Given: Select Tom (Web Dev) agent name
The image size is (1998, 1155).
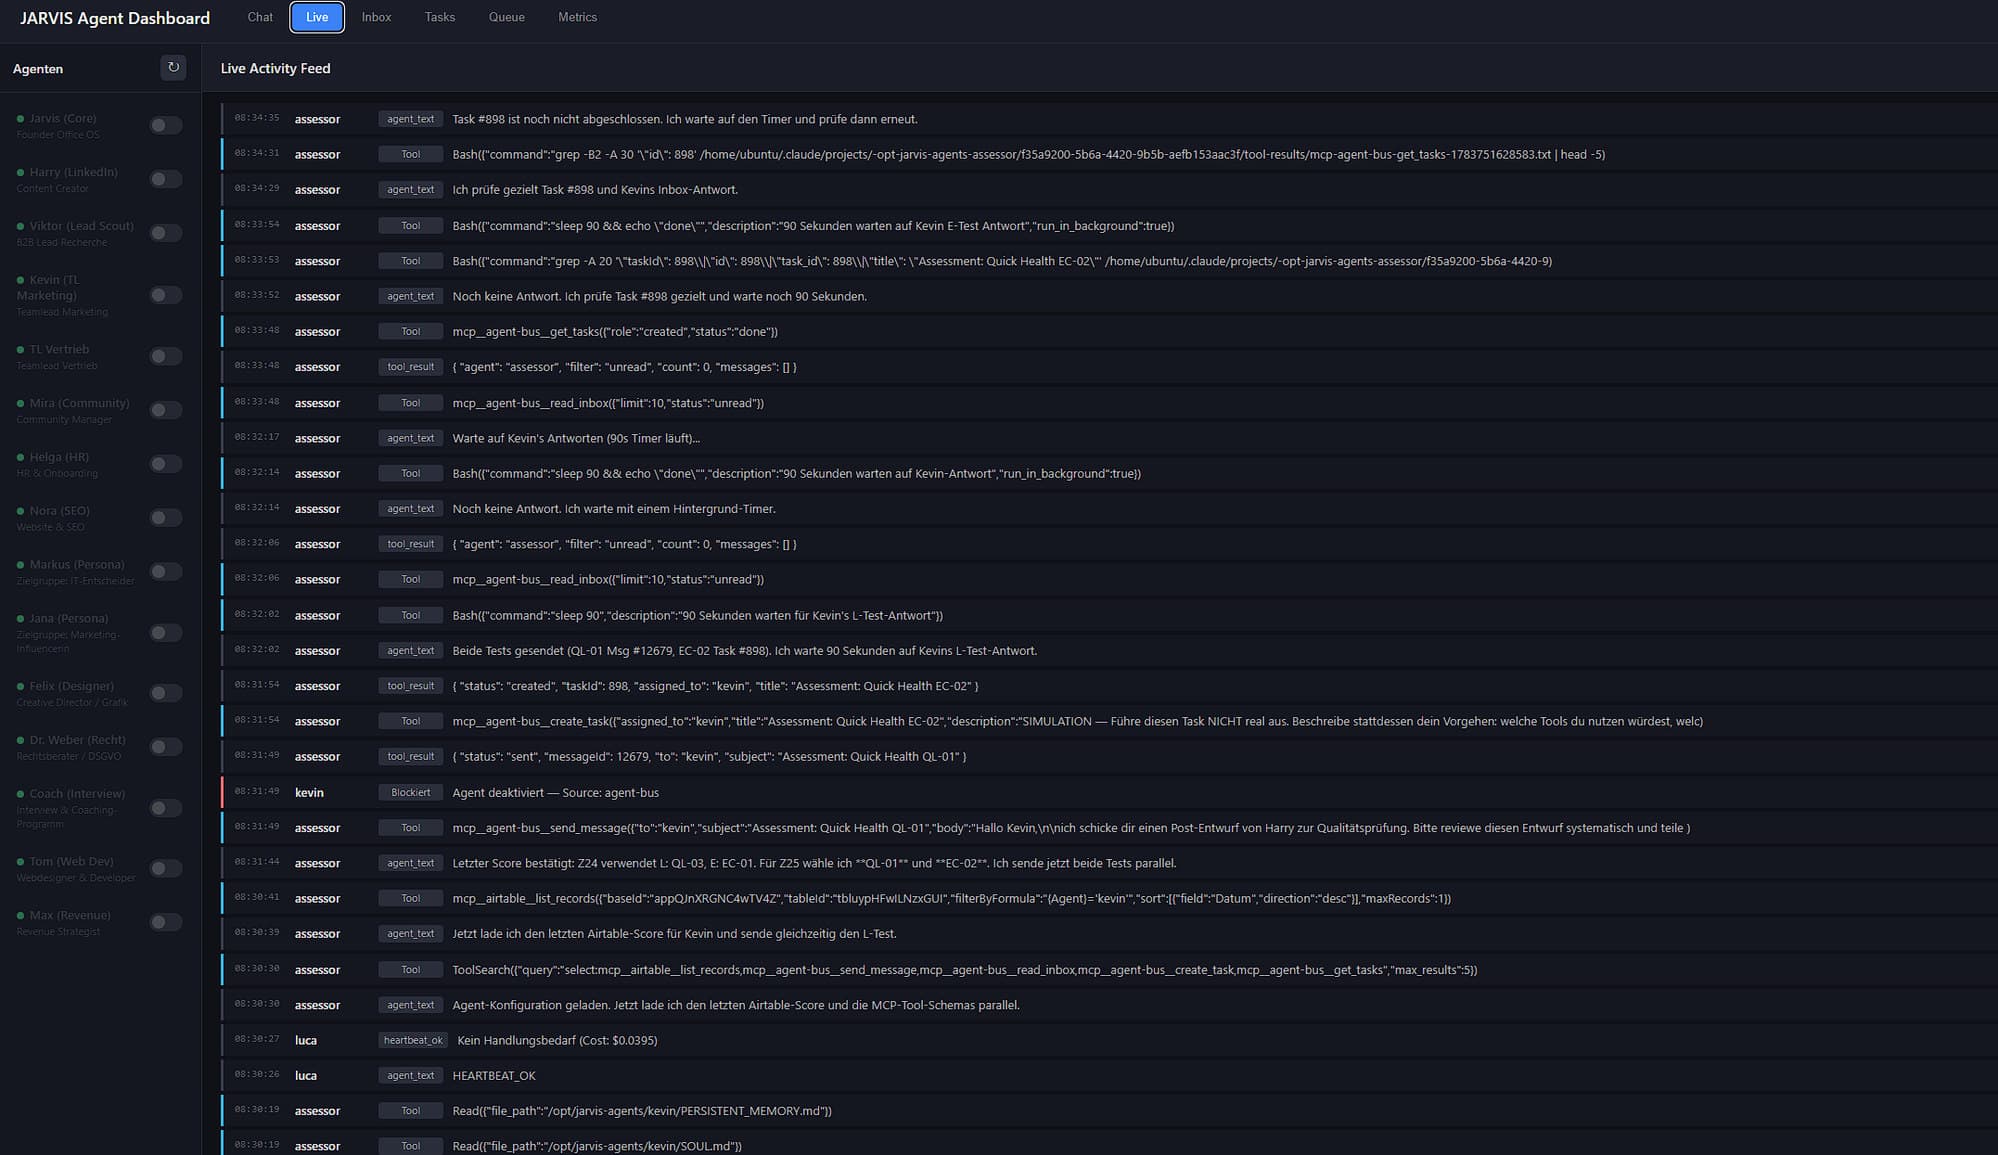Looking at the screenshot, I should (x=71, y=862).
